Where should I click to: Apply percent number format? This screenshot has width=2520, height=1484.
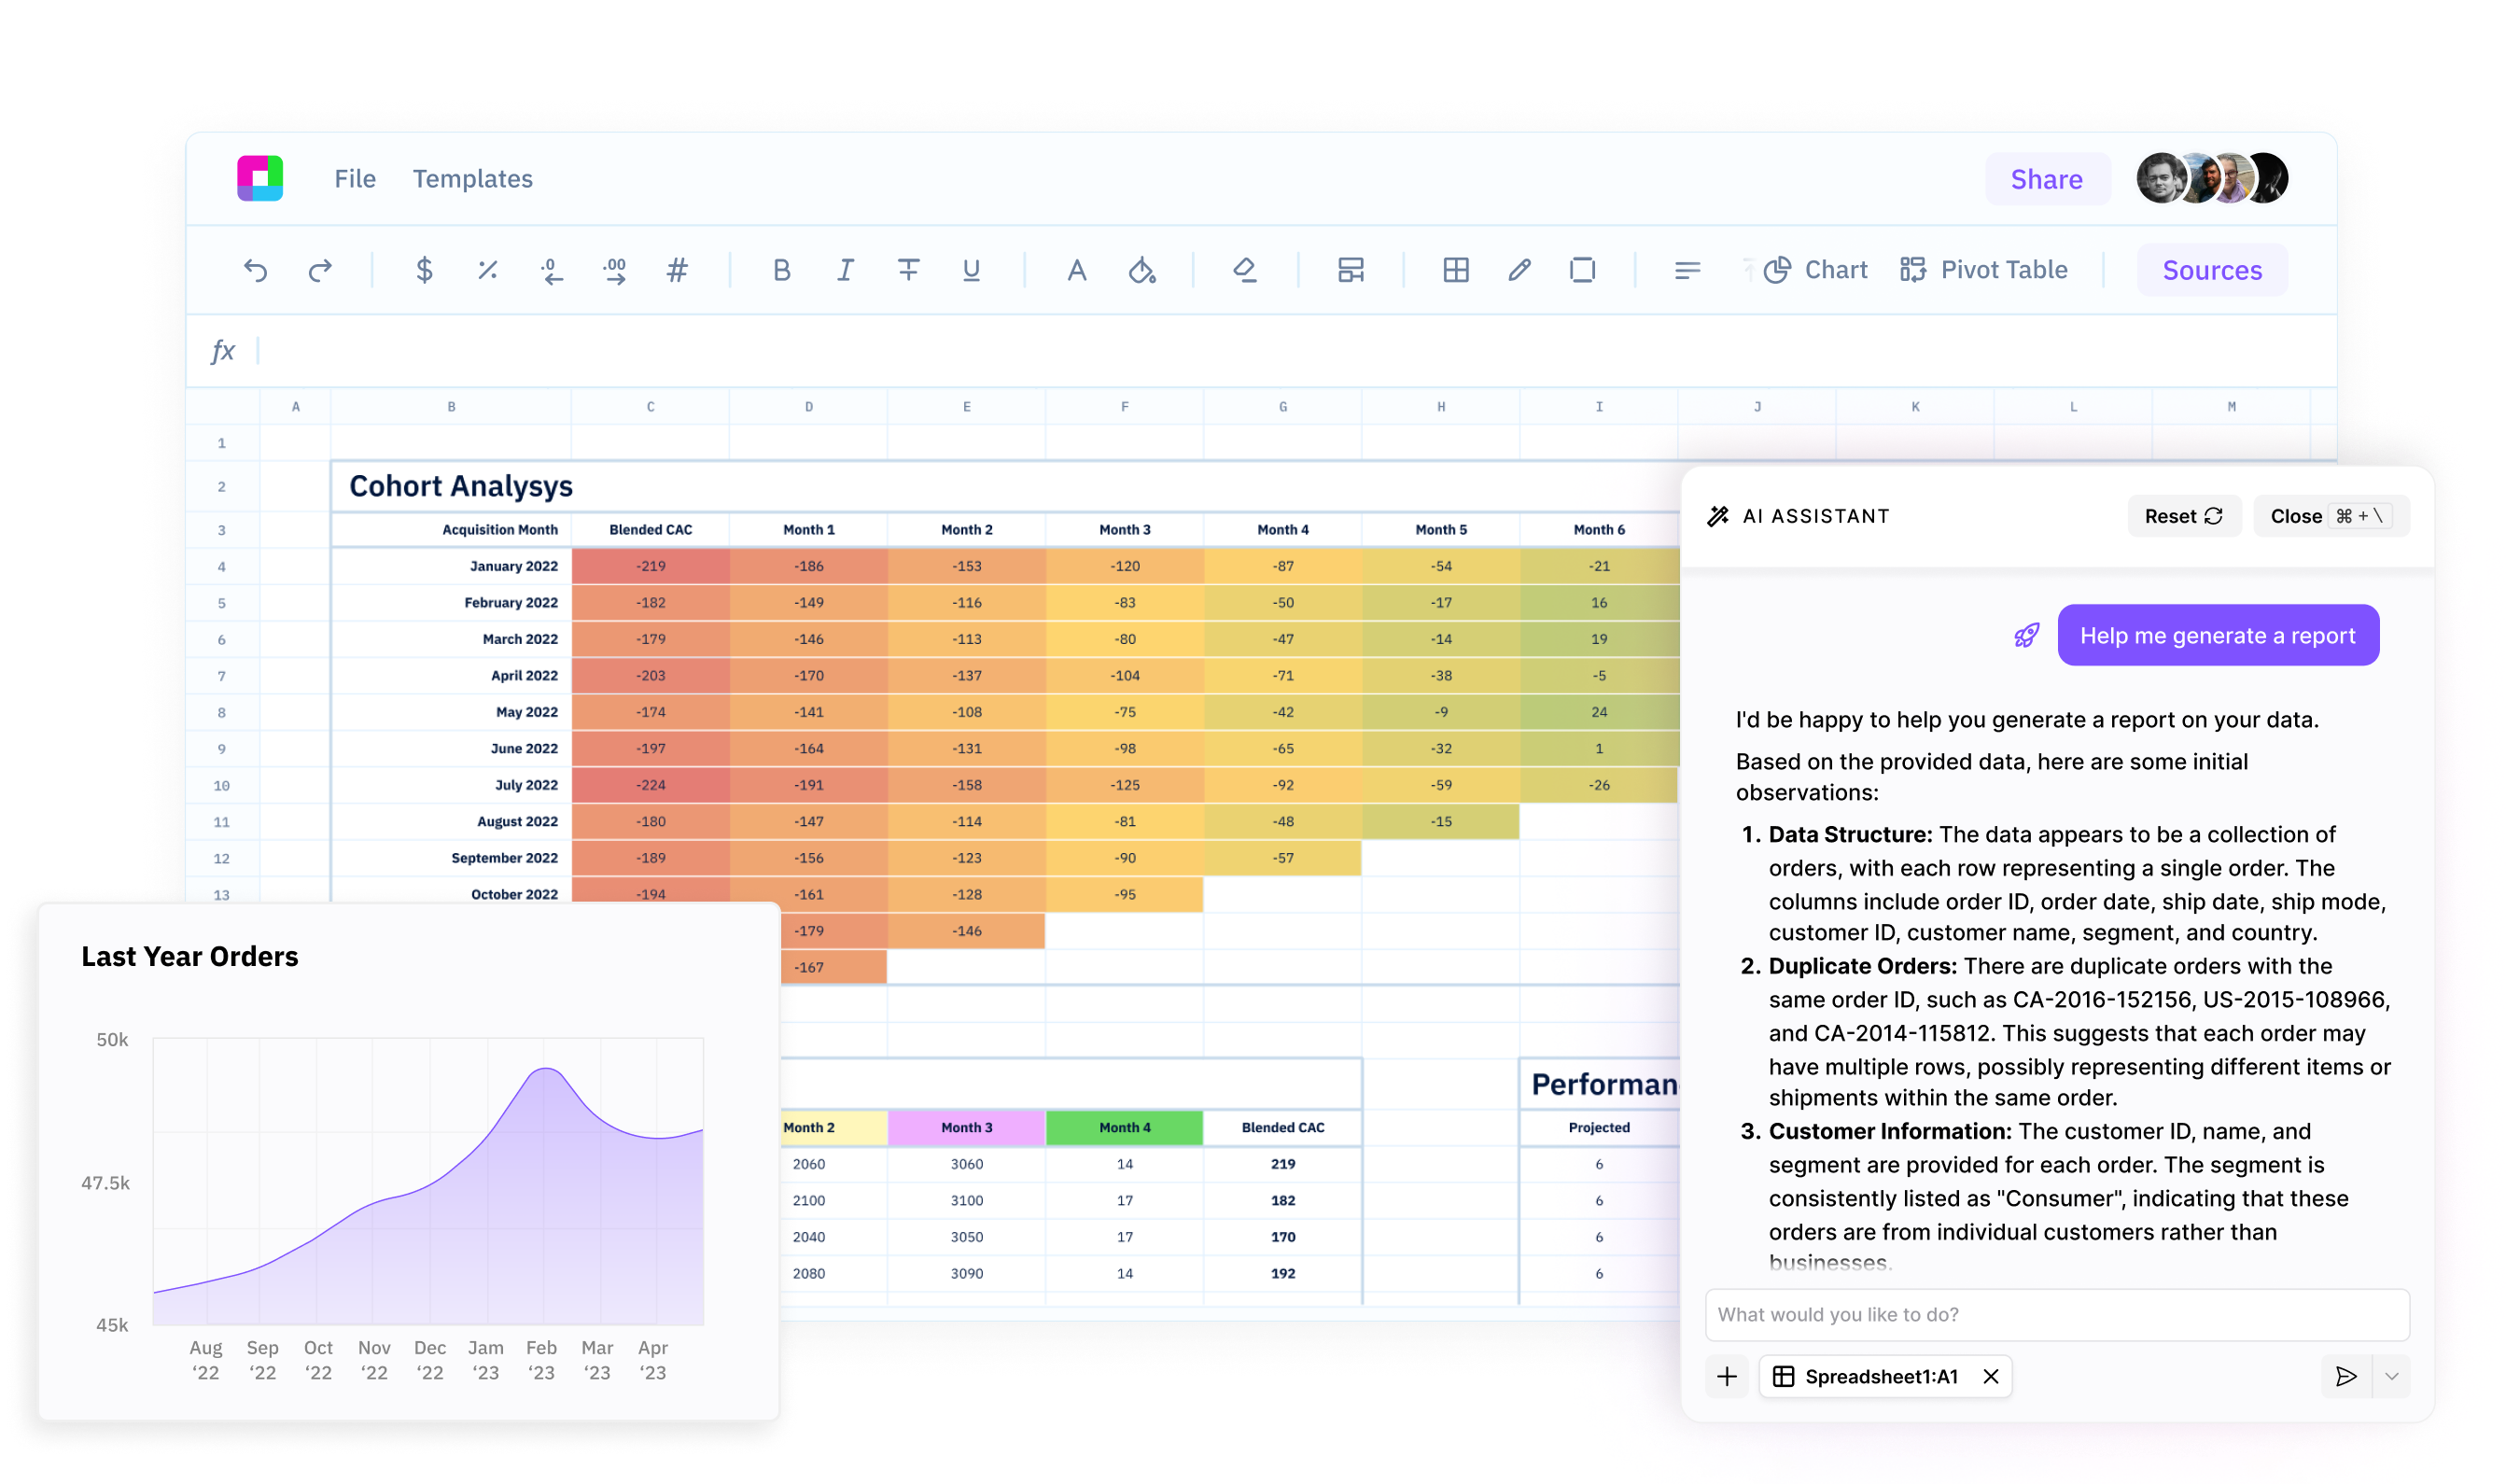point(487,270)
